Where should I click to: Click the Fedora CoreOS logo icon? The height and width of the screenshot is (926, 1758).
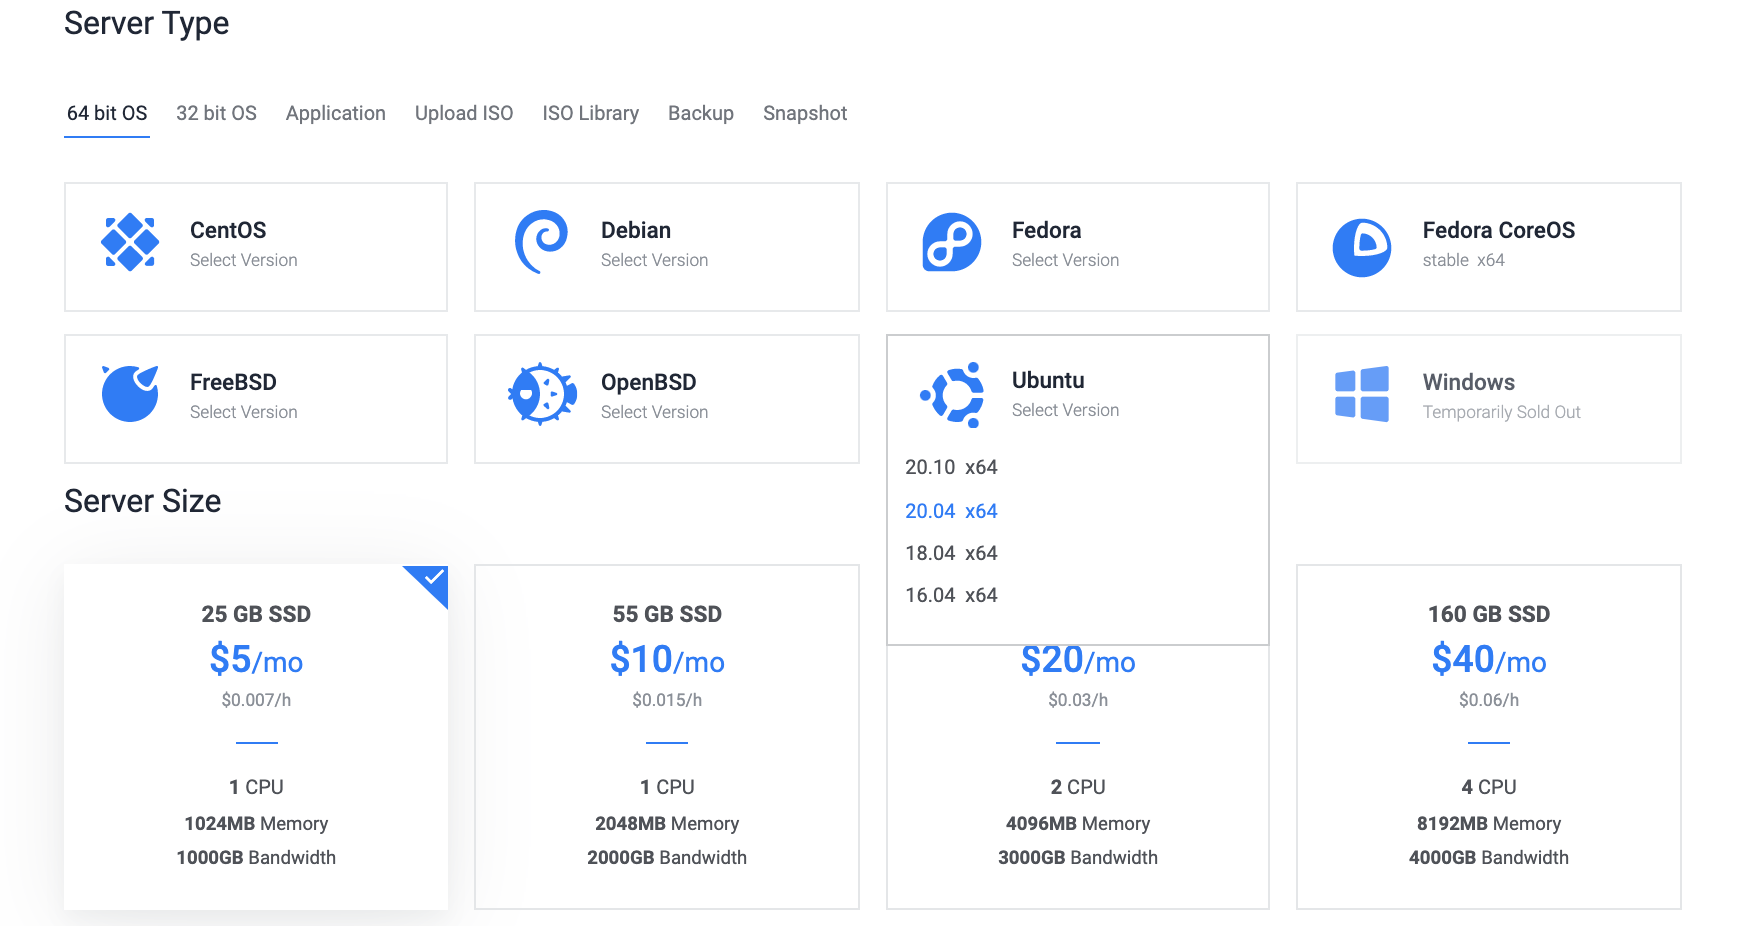(1362, 248)
